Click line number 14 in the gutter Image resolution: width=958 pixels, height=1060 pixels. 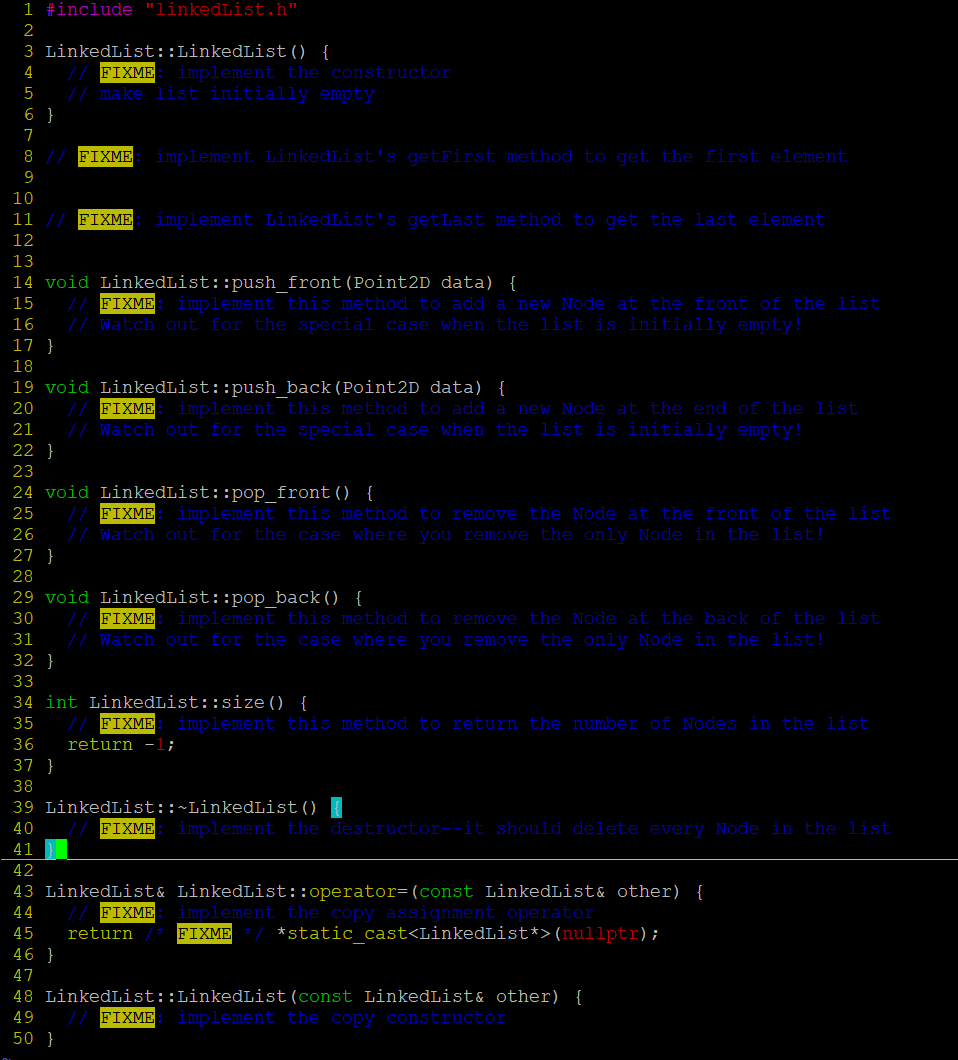[x=22, y=282]
